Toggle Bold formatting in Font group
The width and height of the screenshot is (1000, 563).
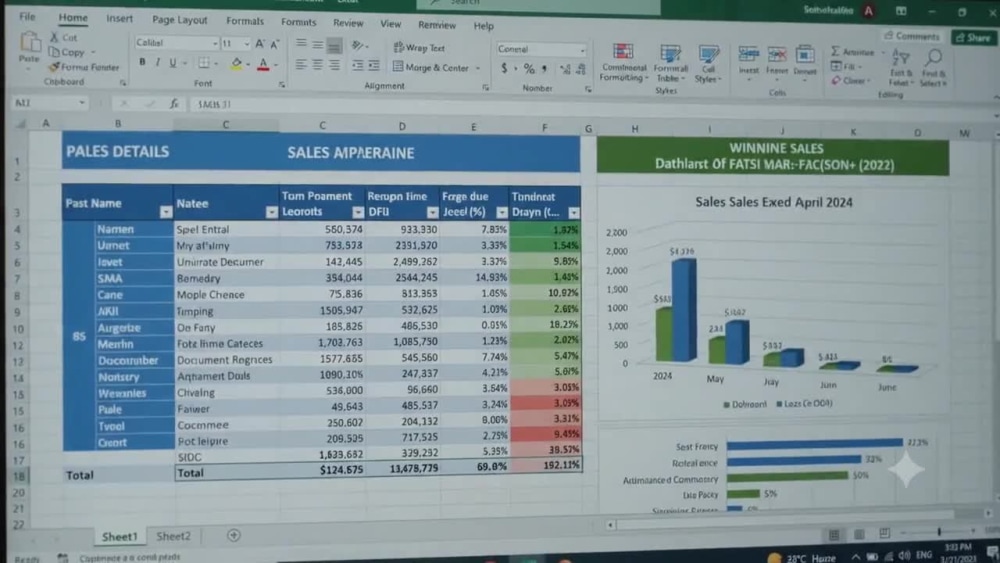point(142,62)
